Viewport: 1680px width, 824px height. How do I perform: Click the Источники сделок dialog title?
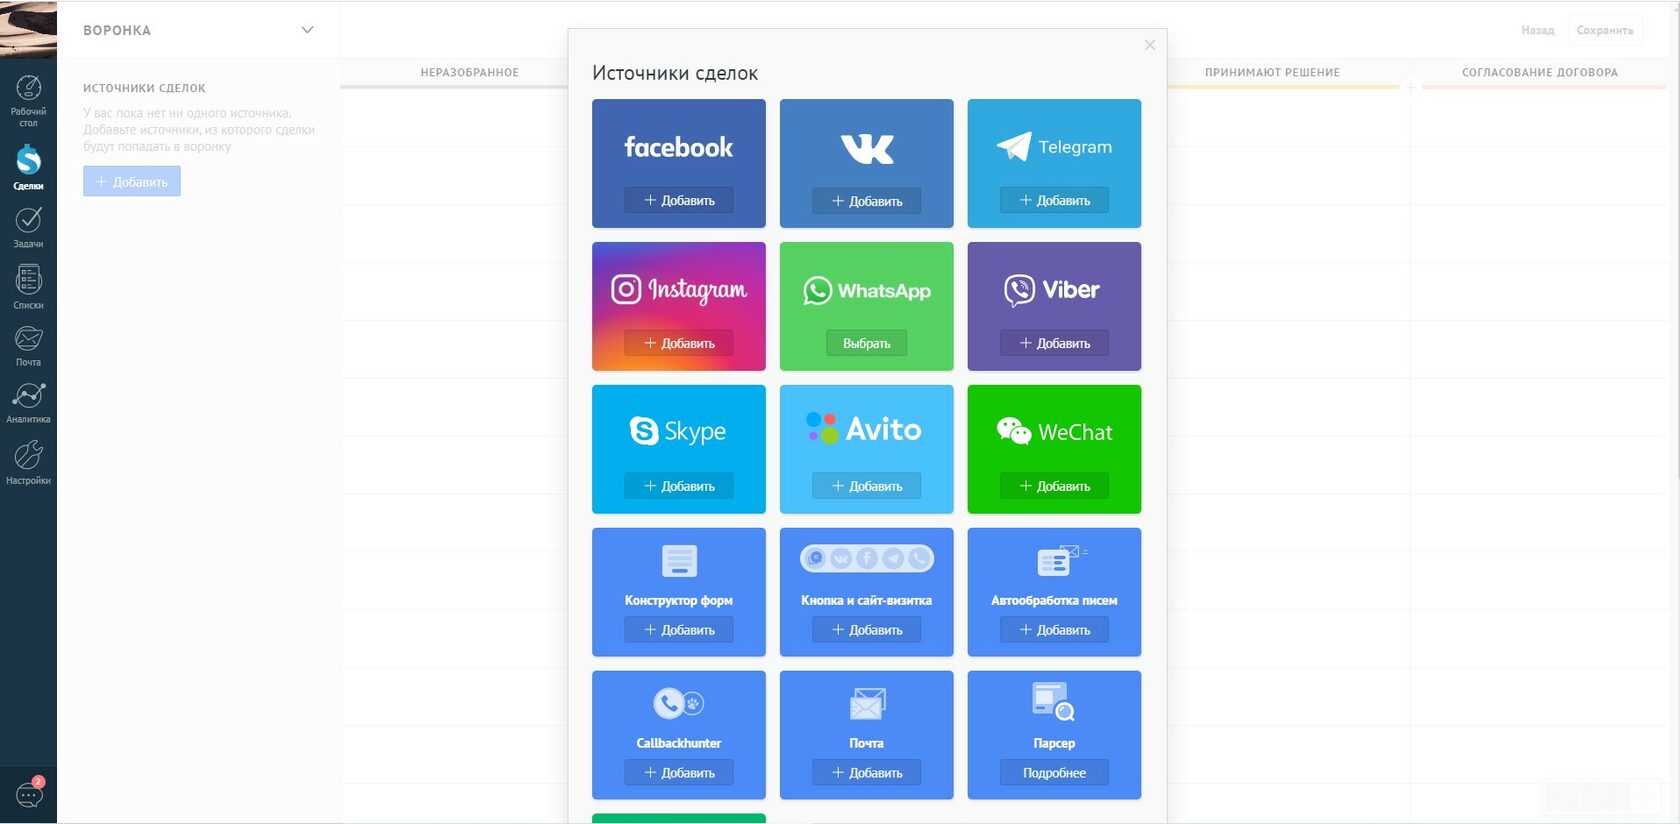(675, 73)
